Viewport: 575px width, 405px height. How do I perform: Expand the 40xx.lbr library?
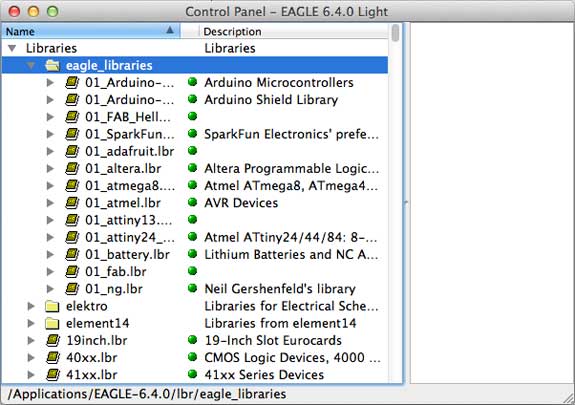(31, 358)
